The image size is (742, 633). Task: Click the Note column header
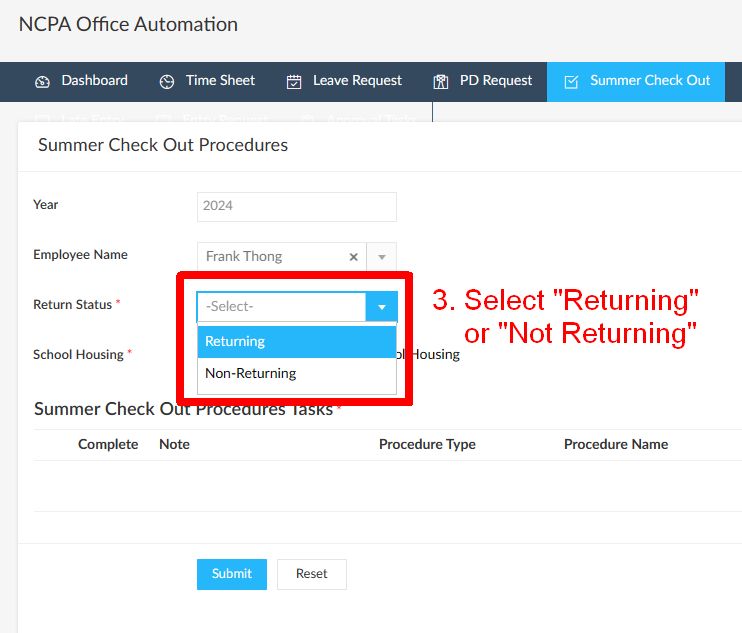pyautogui.click(x=174, y=444)
